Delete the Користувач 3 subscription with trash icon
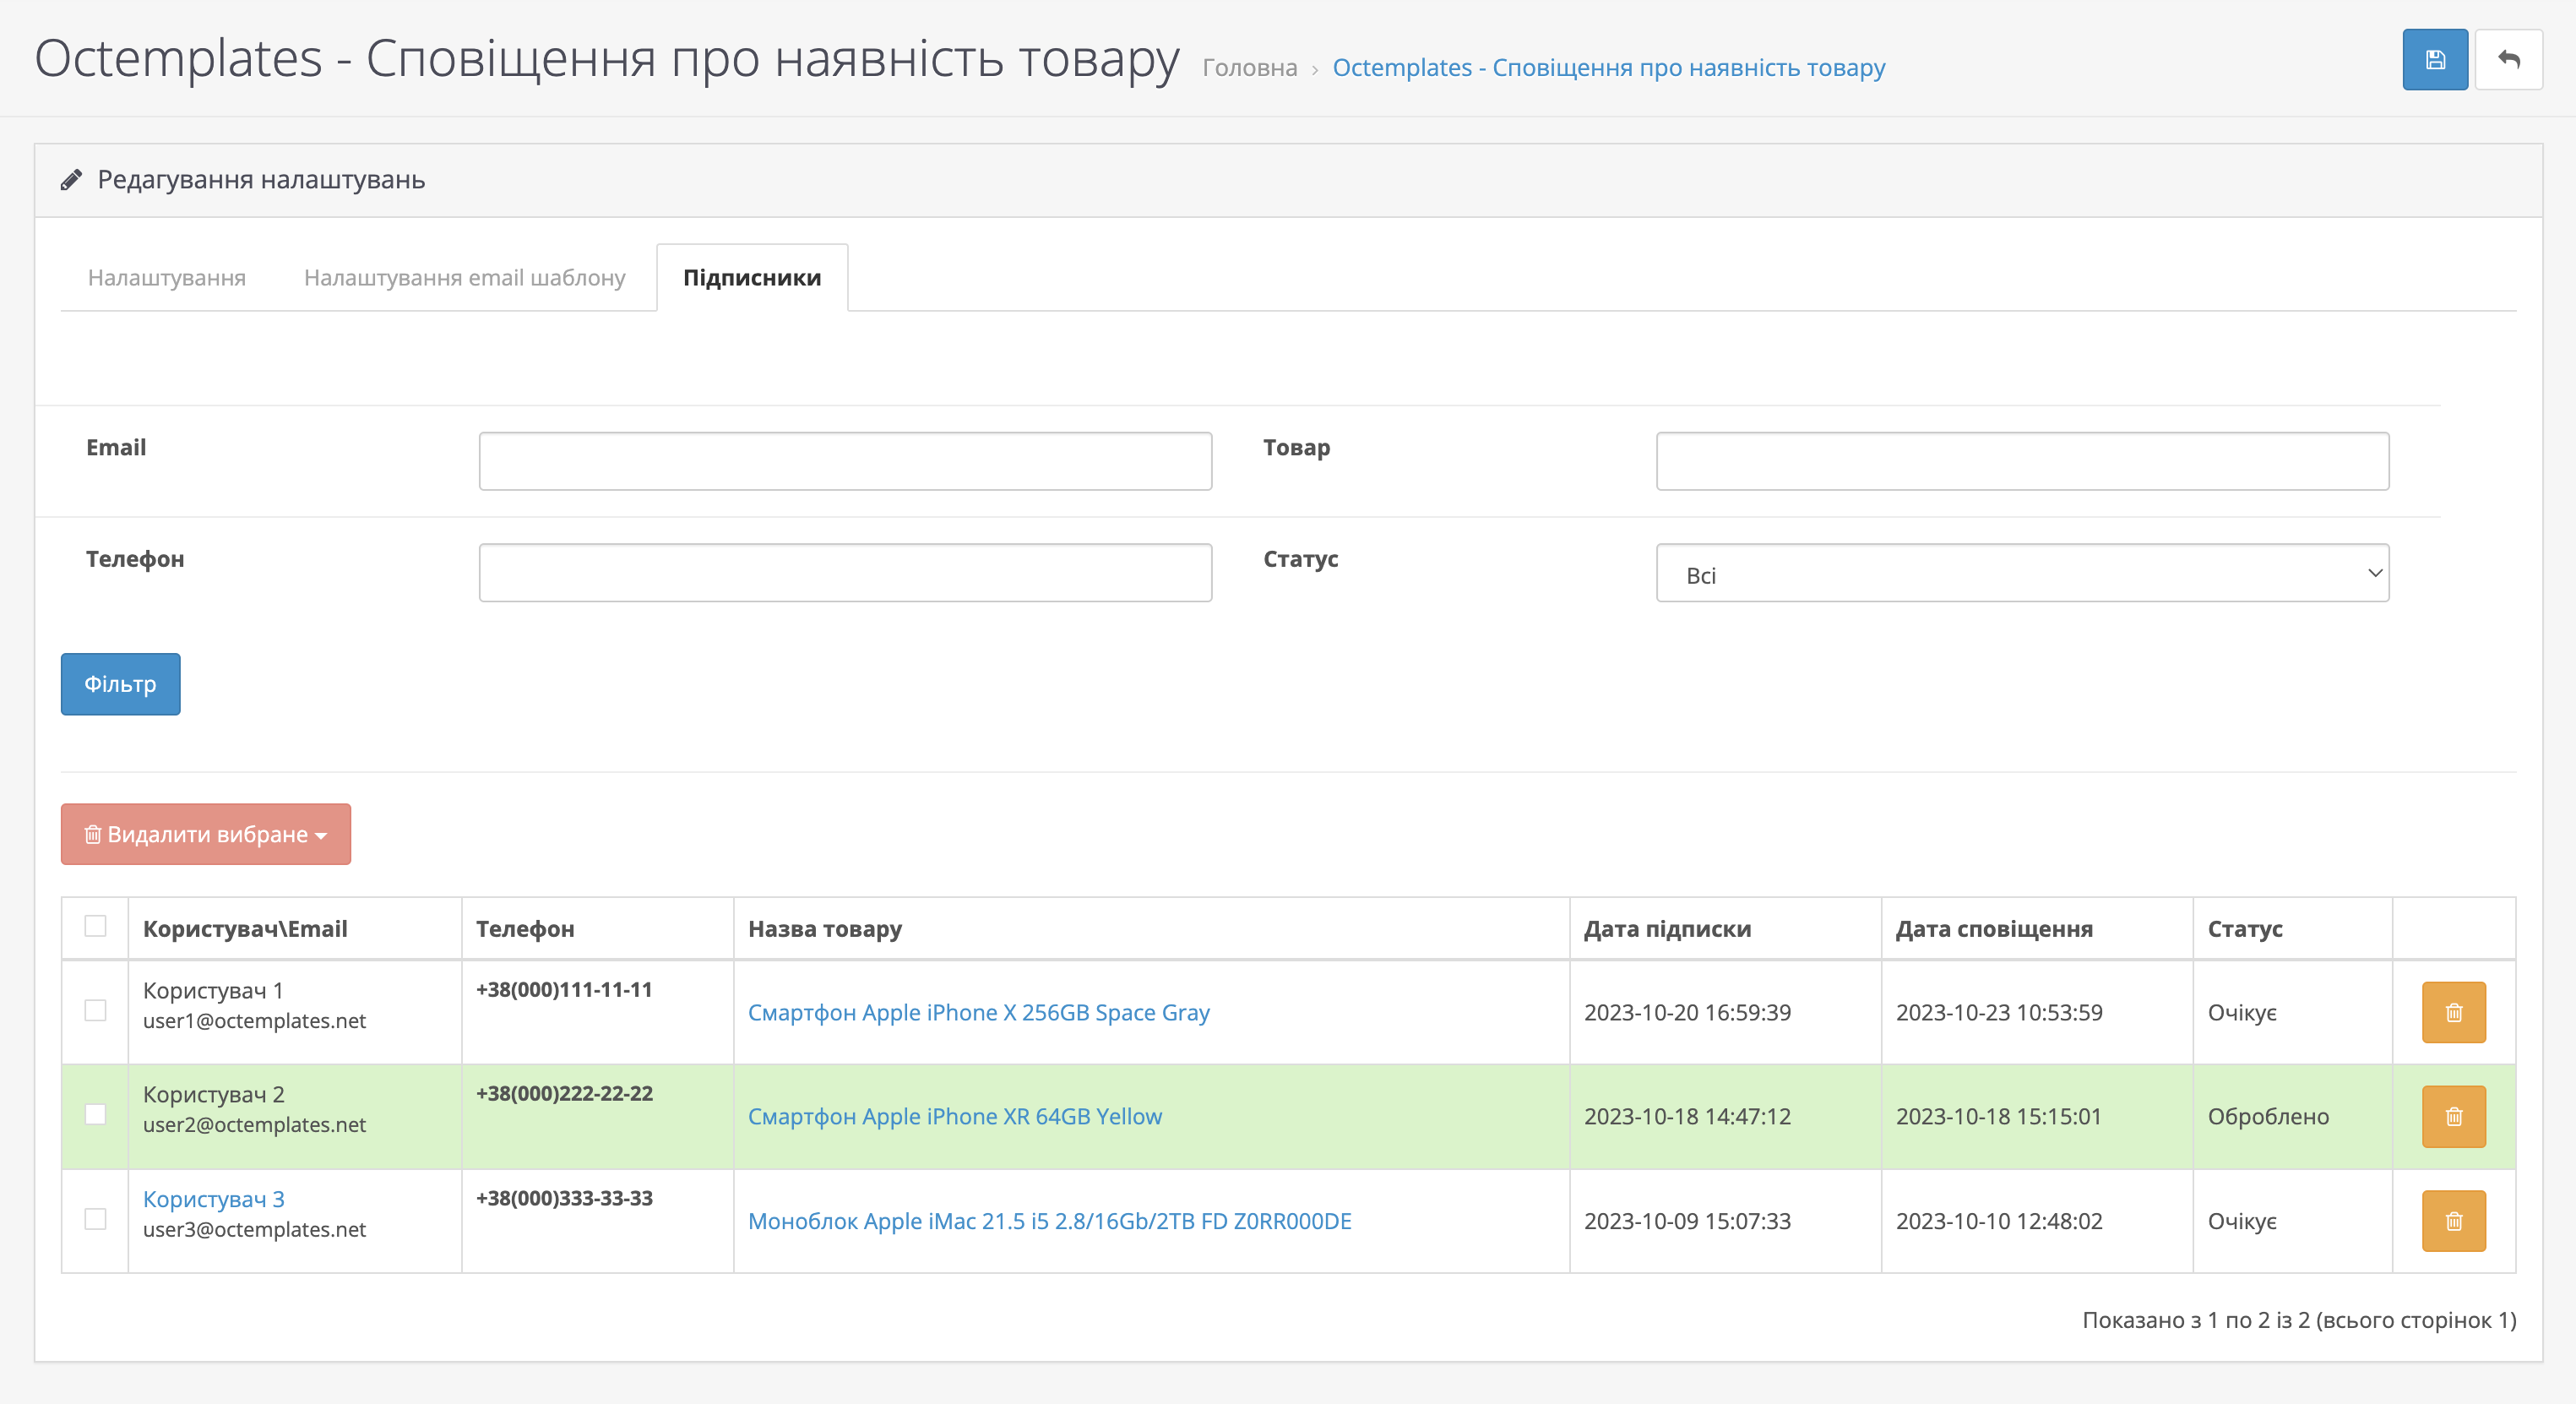This screenshot has height=1404, width=2576. 2453,1220
